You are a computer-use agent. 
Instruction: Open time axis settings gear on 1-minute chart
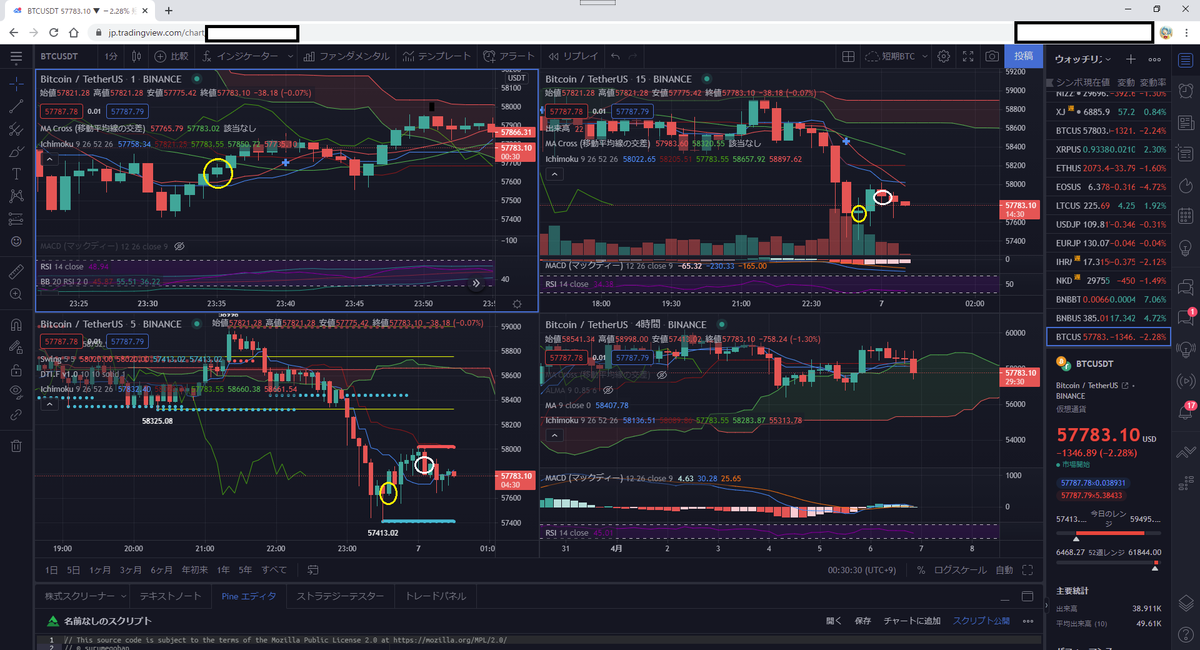[516, 303]
